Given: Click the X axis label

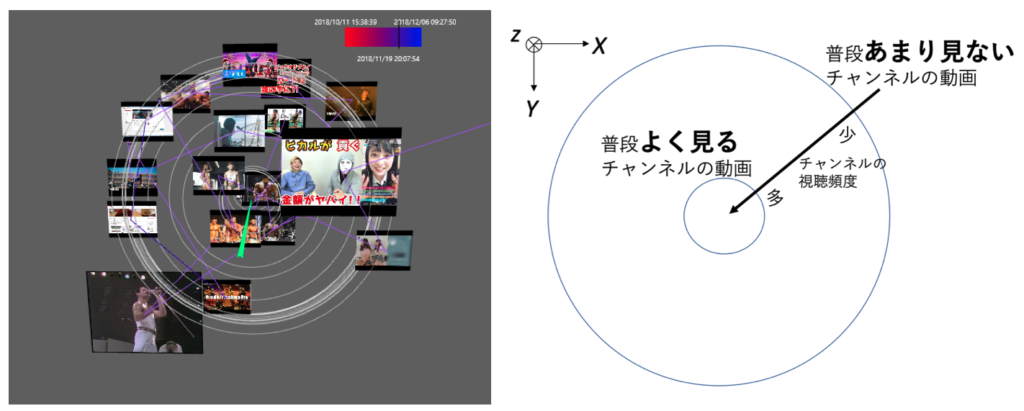Looking at the screenshot, I should click(599, 45).
